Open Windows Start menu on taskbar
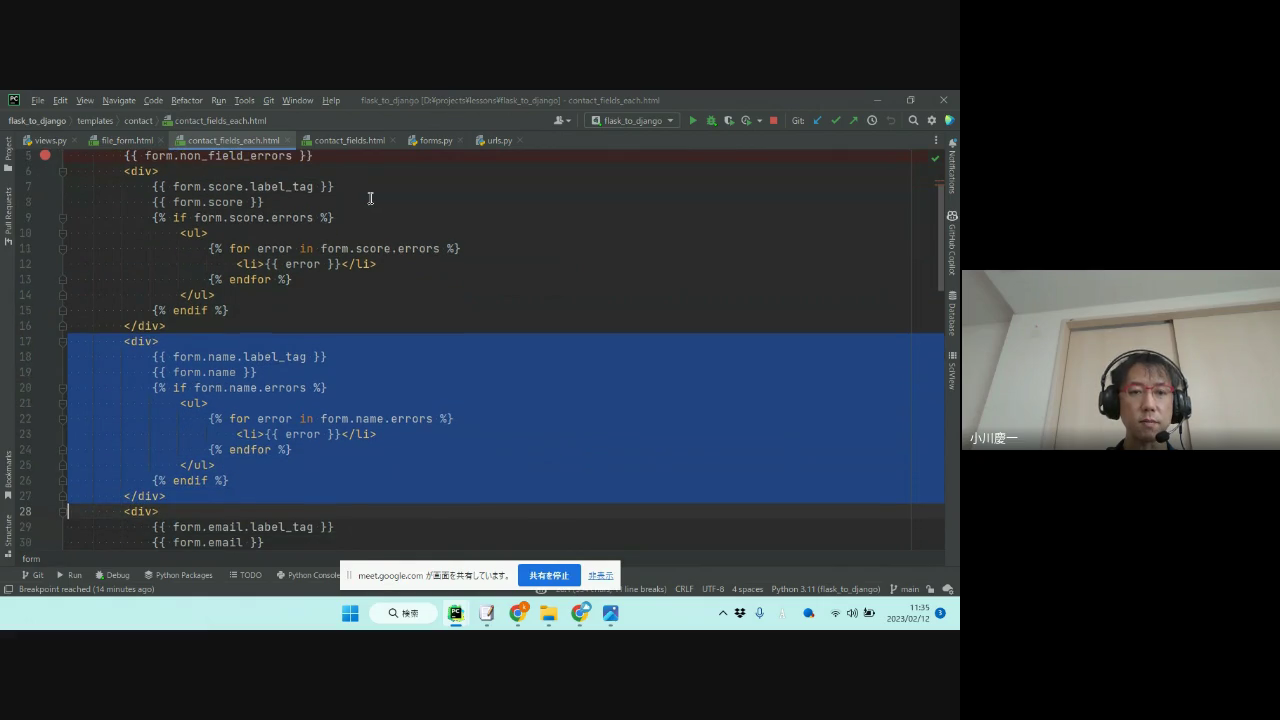The height and width of the screenshot is (720, 1280). [x=350, y=613]
